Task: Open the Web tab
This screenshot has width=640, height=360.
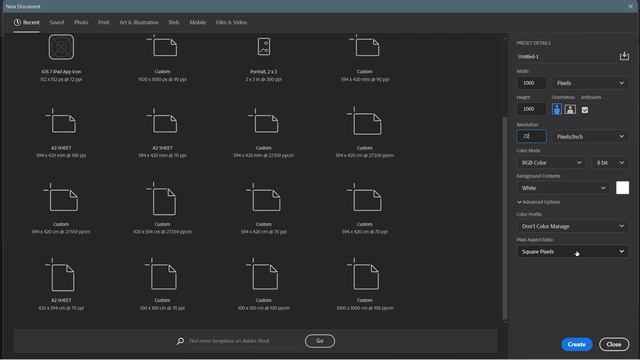Action: (174, 22)
